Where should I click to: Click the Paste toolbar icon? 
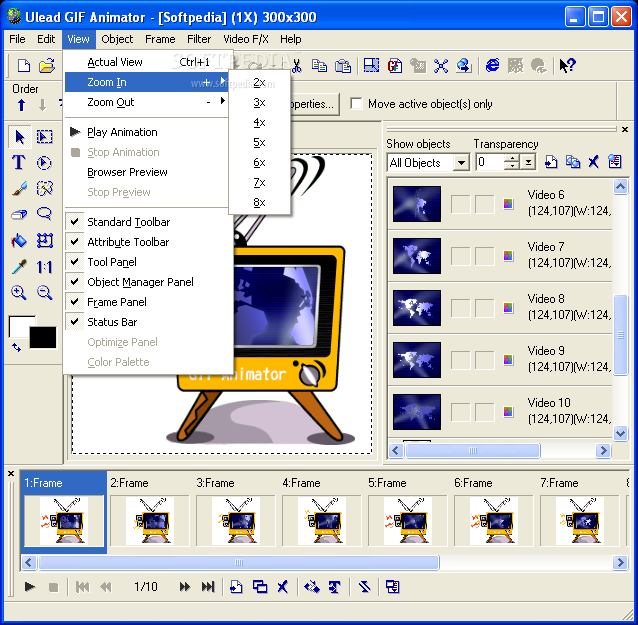tap(343, 66)
